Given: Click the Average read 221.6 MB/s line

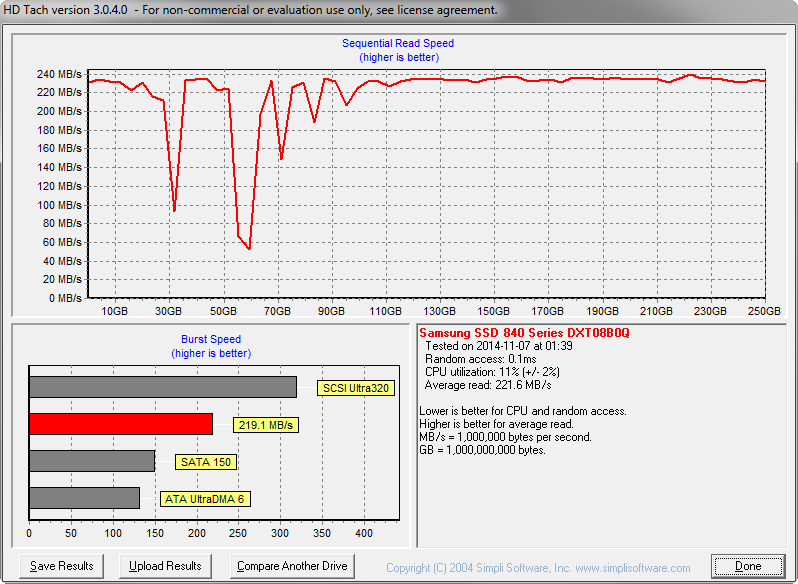Looking at the screenshot, I should pos(488,385).
